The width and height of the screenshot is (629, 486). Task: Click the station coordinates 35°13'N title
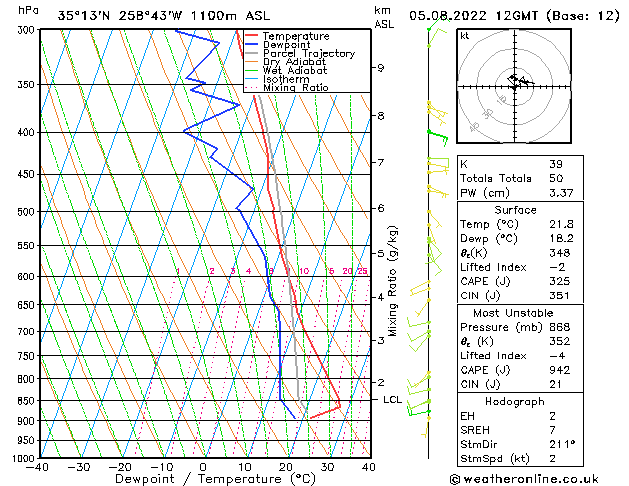coord(84,16)
